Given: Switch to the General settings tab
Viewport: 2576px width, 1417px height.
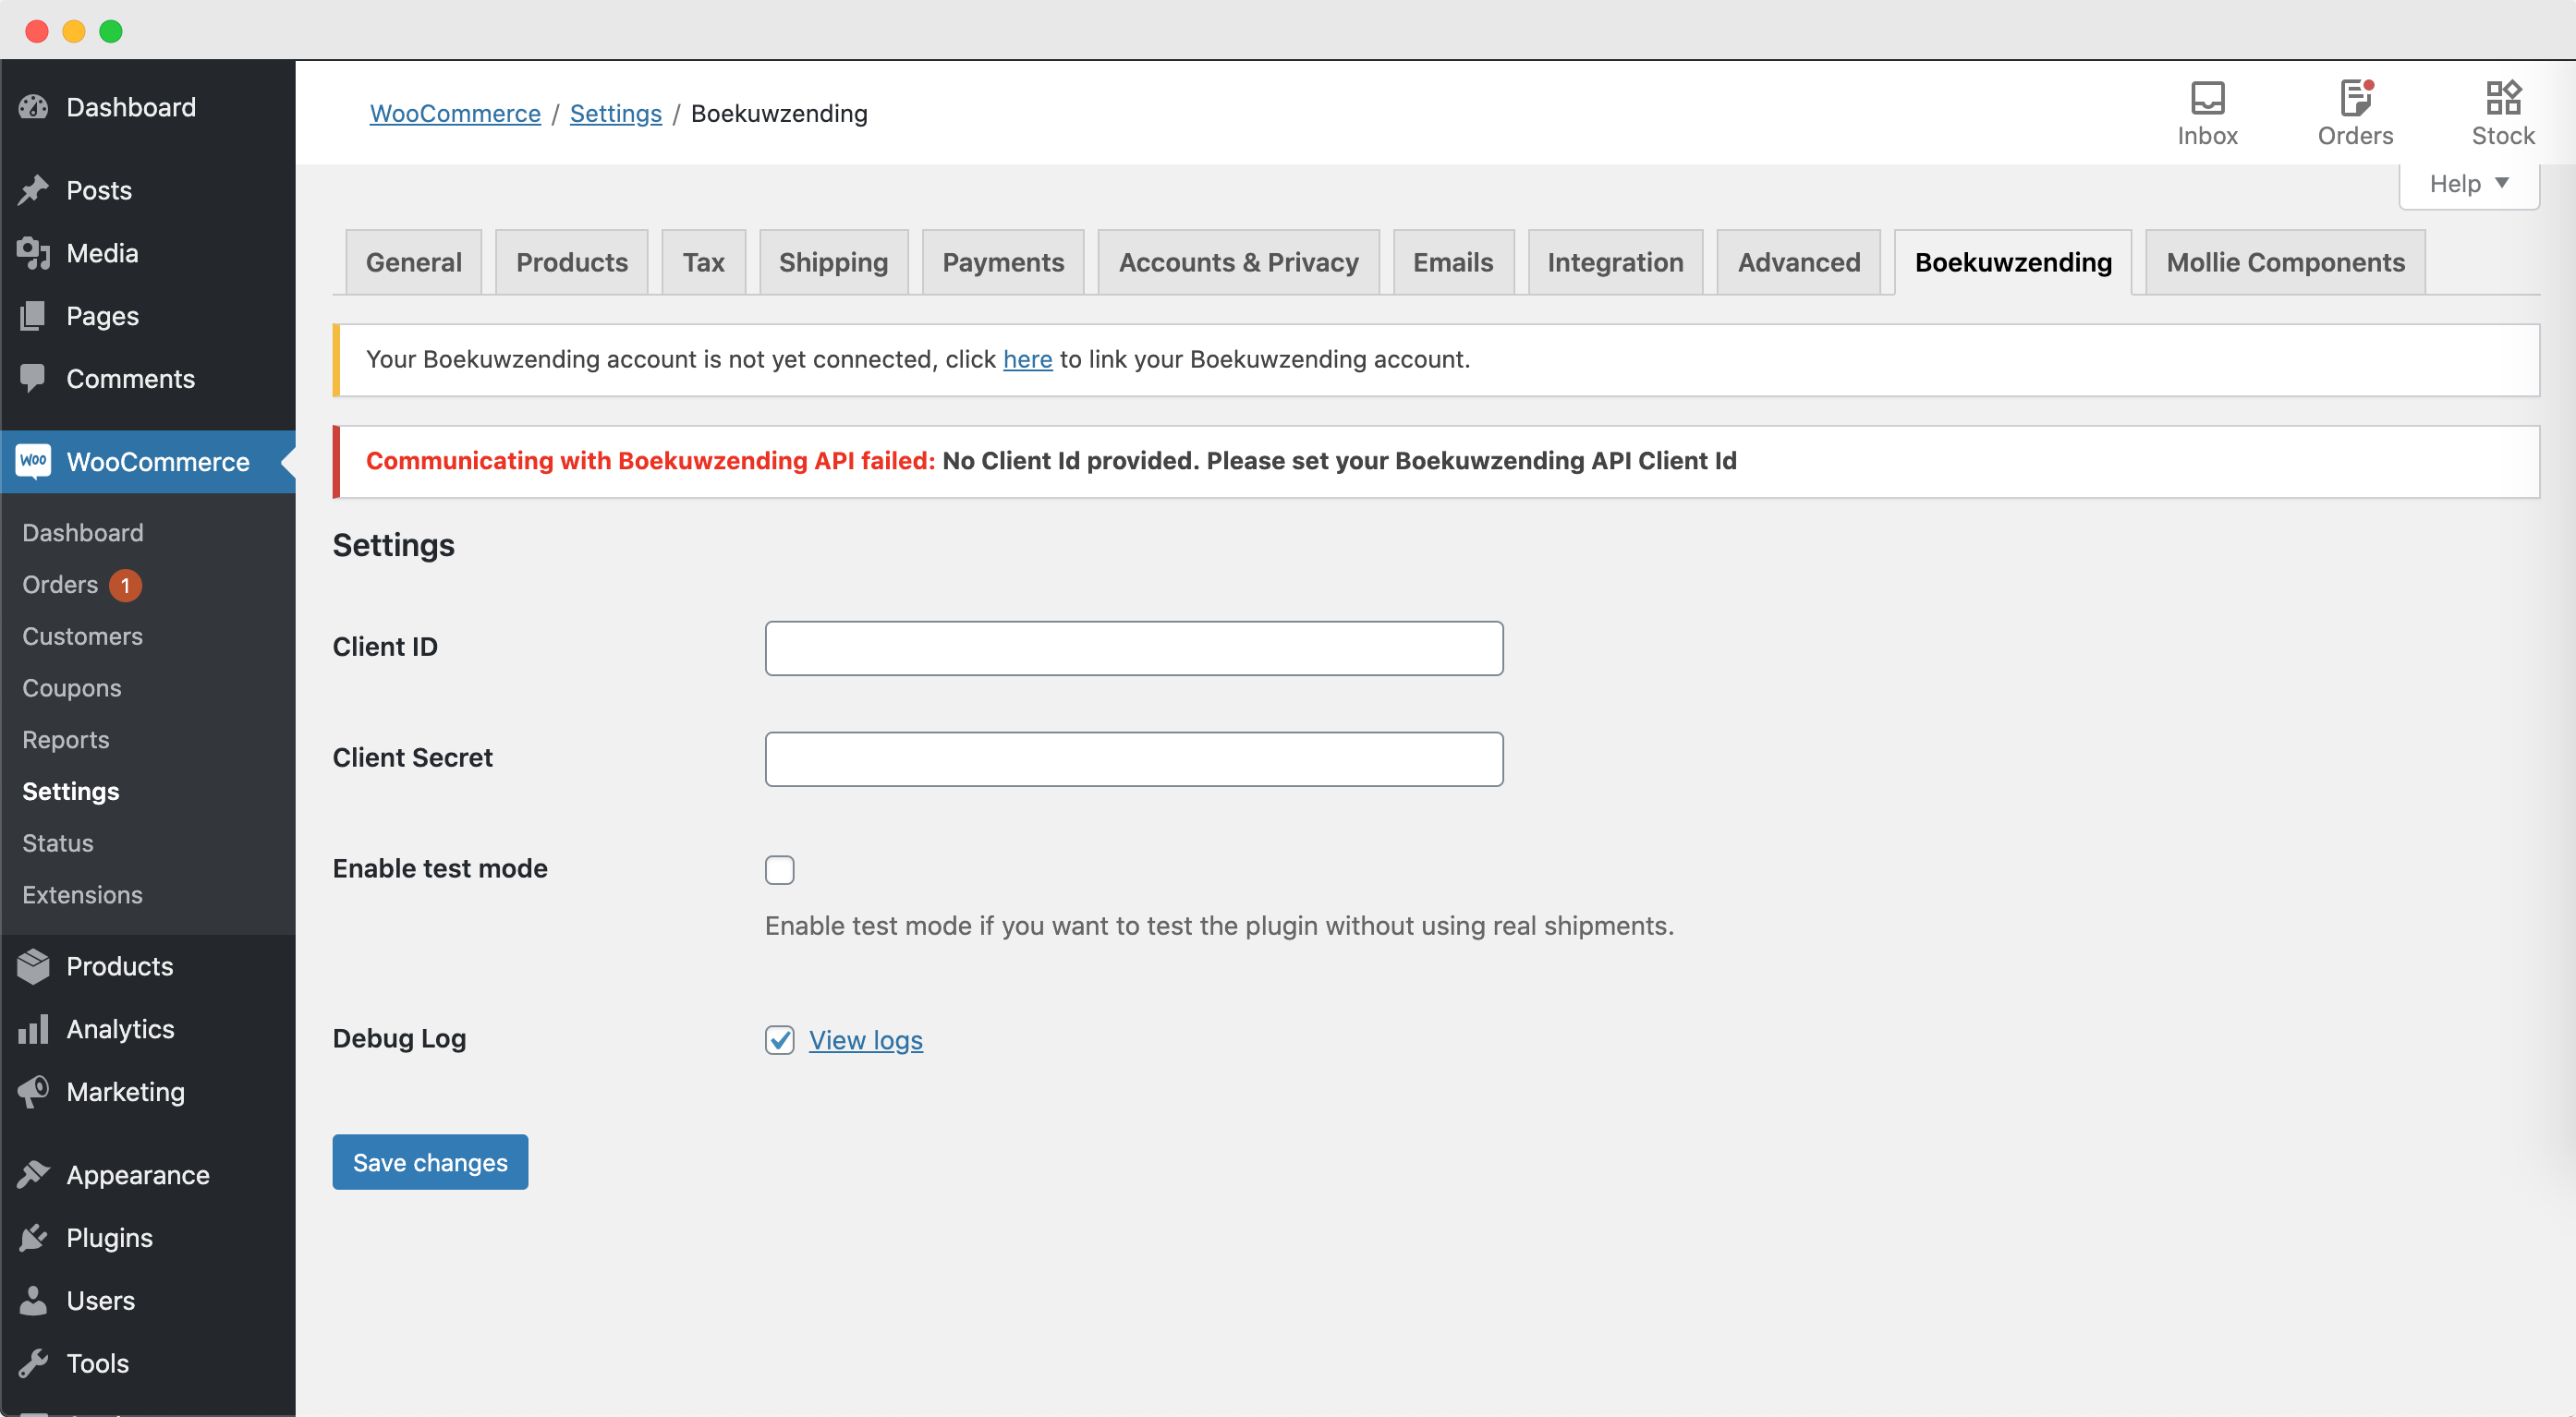Looking at the screenshot, I should (414, 262).
